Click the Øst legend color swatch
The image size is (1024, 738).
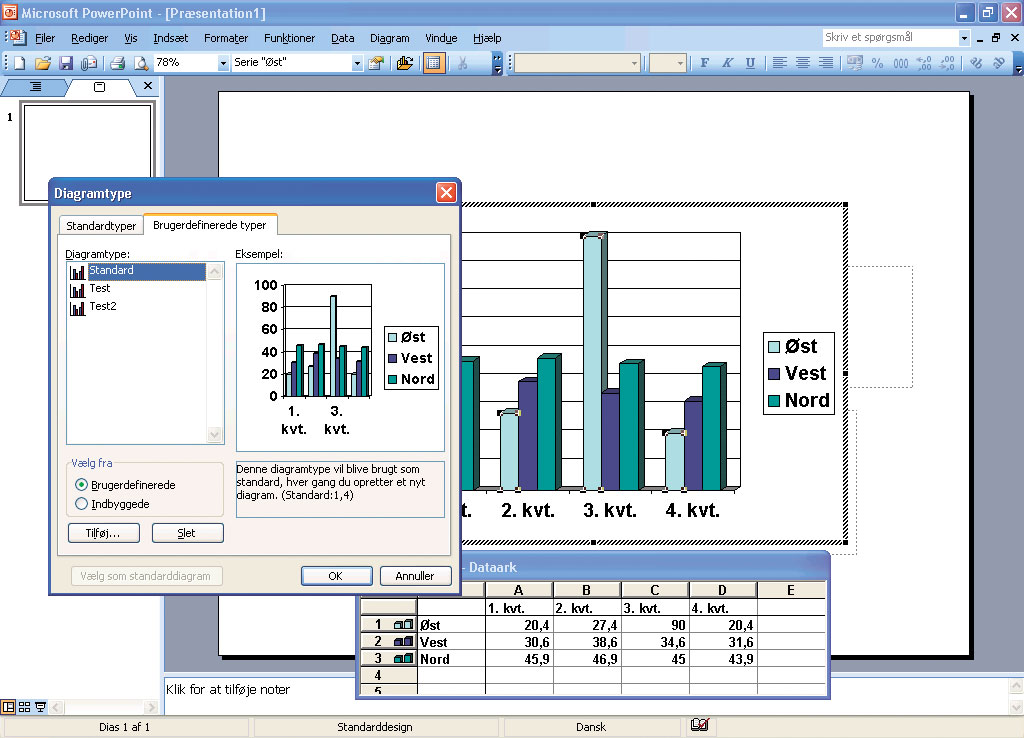(774, 347)
